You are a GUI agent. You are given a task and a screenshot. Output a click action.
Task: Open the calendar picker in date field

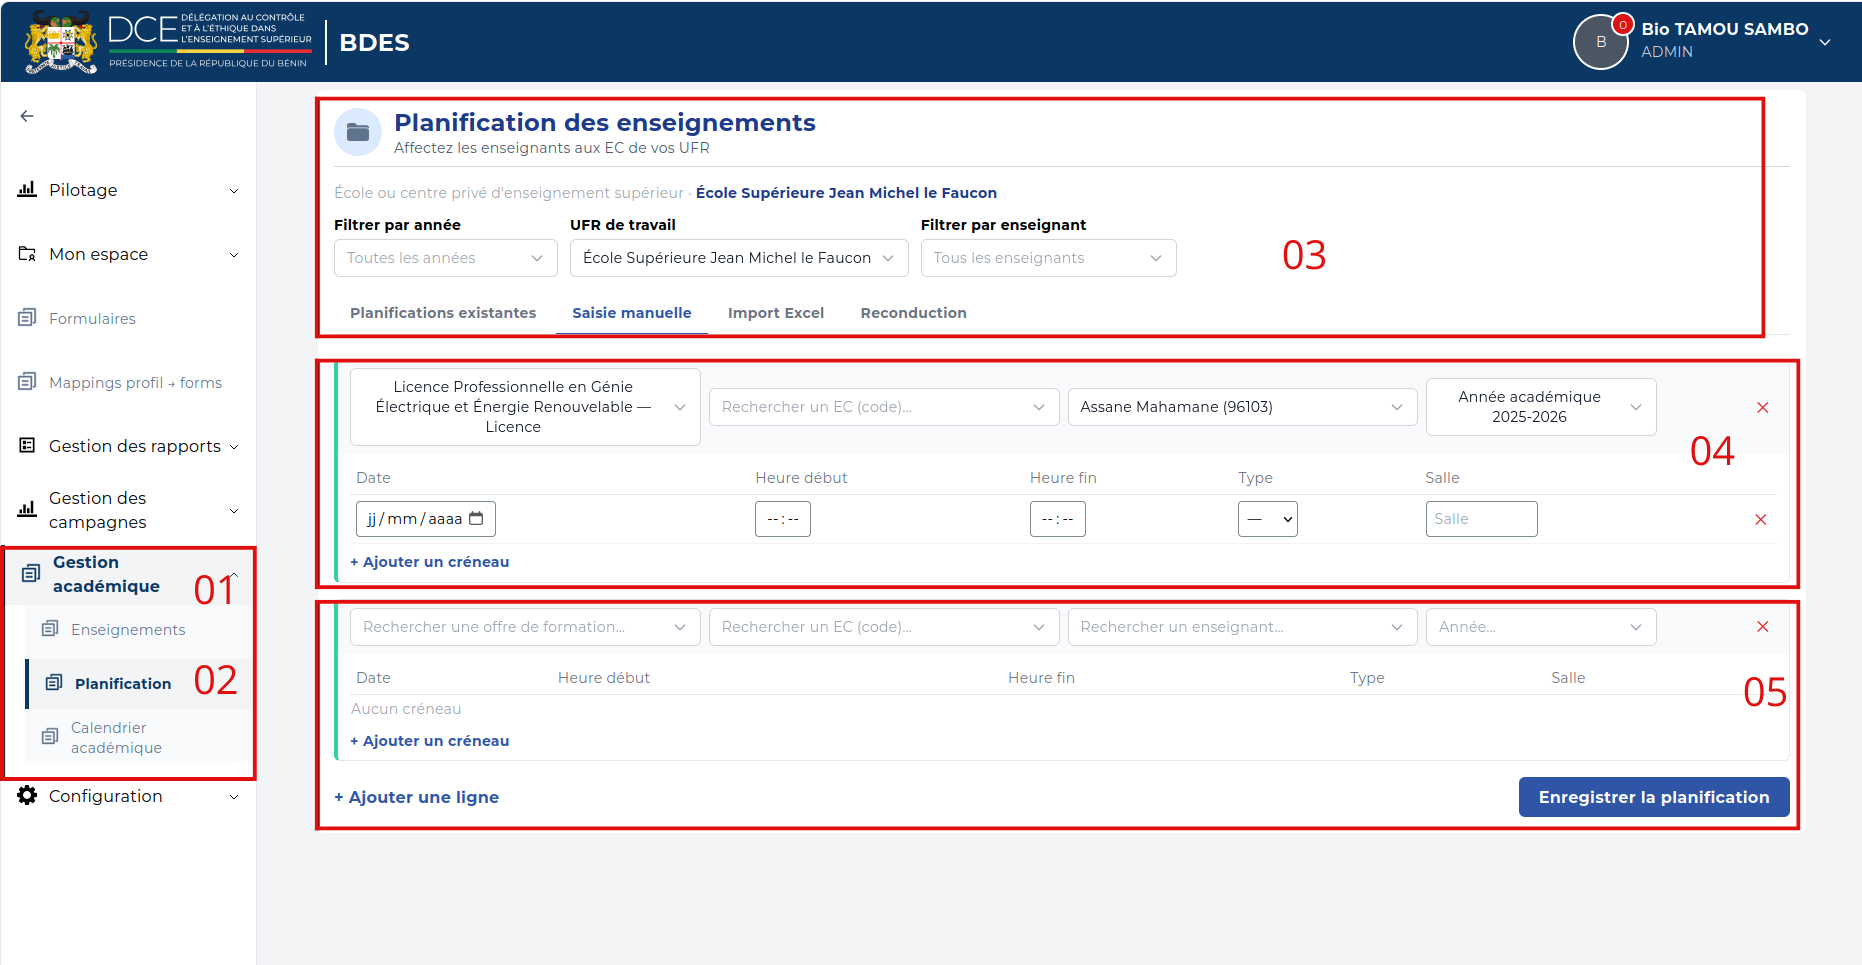pyautogui.click(x=476, y=518)
